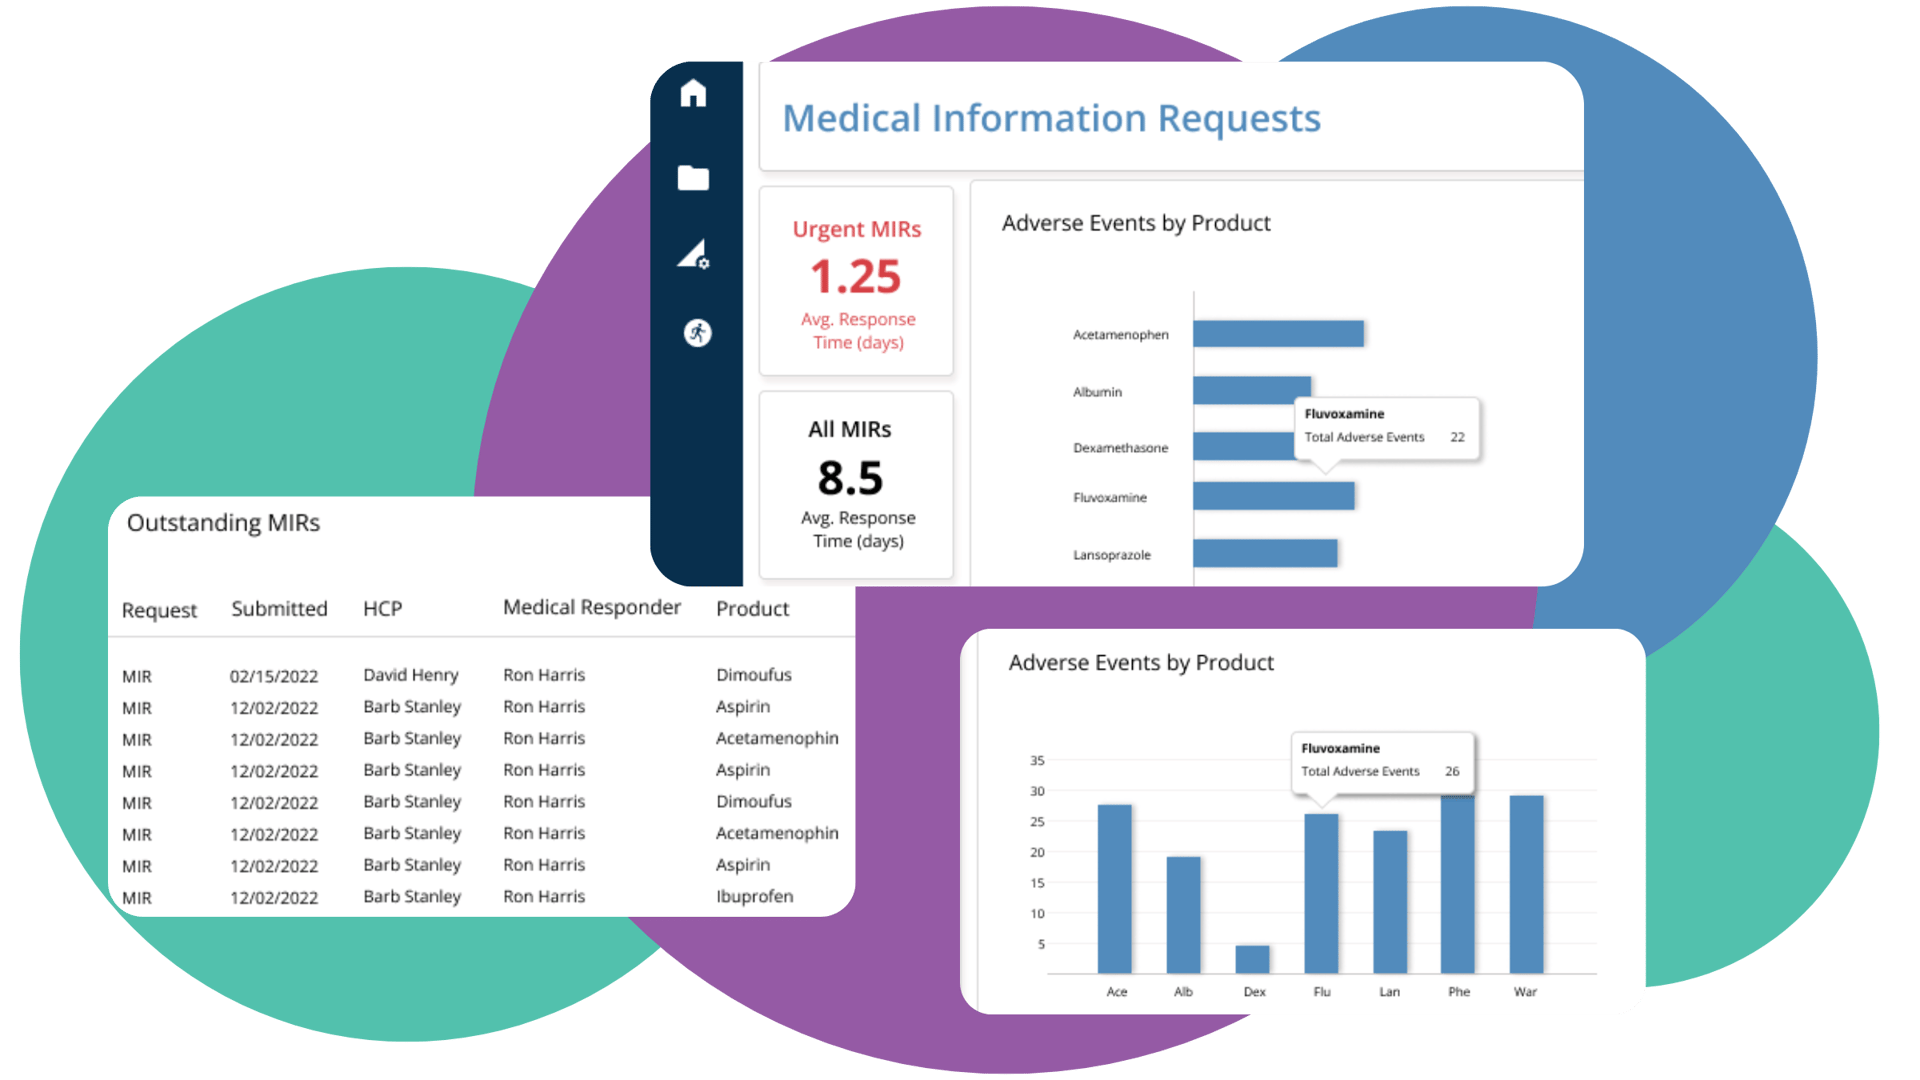Click the Dex x-axis label
The height and width of the screenshot is (1080, 1920).
pos(1254,992)
